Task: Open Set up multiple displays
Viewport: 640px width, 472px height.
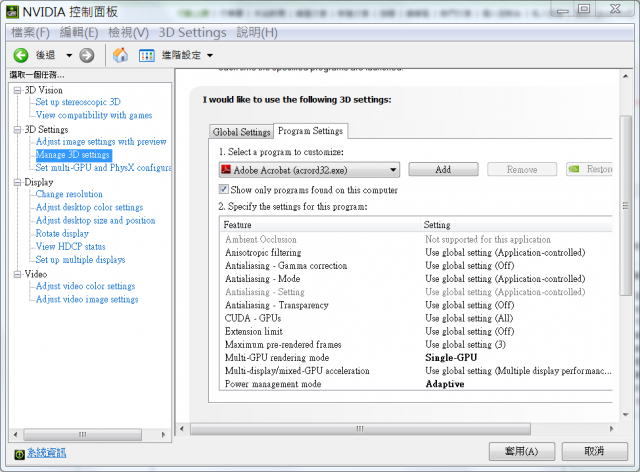Action: 80,260
